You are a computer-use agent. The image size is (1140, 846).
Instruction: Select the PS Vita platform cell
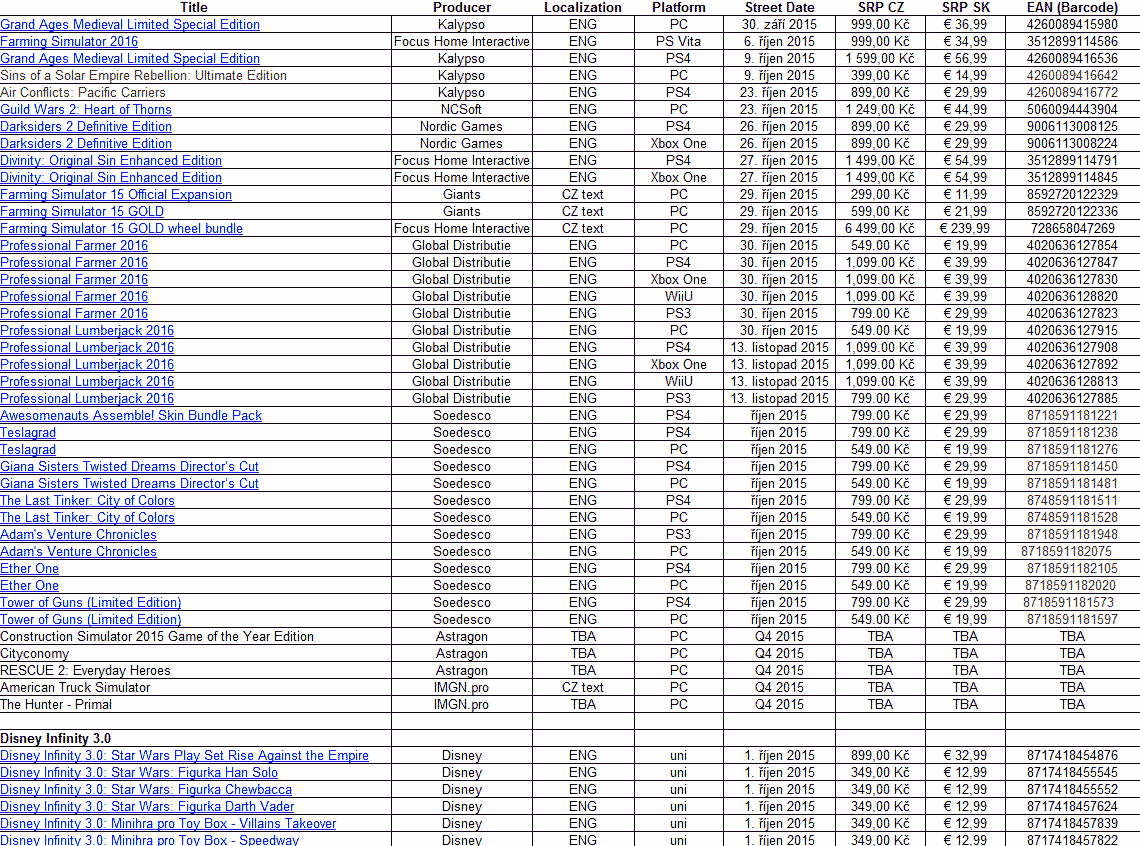coord(678,41)
